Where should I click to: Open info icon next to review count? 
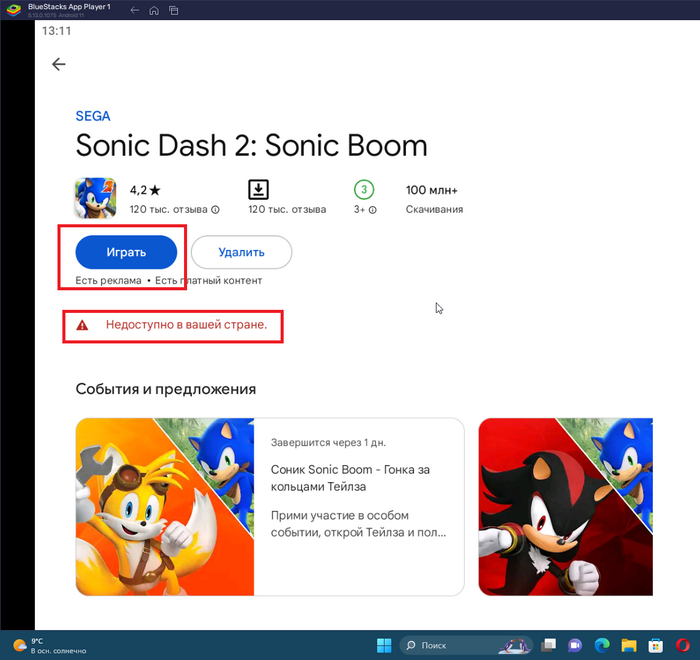pyautogui.click(x=215, y=210)
